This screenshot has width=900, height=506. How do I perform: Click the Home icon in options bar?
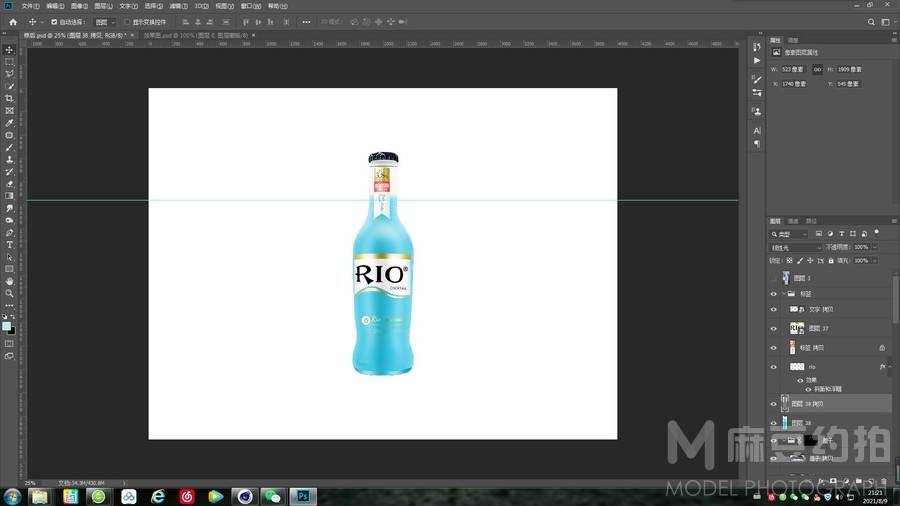(13, 22)
